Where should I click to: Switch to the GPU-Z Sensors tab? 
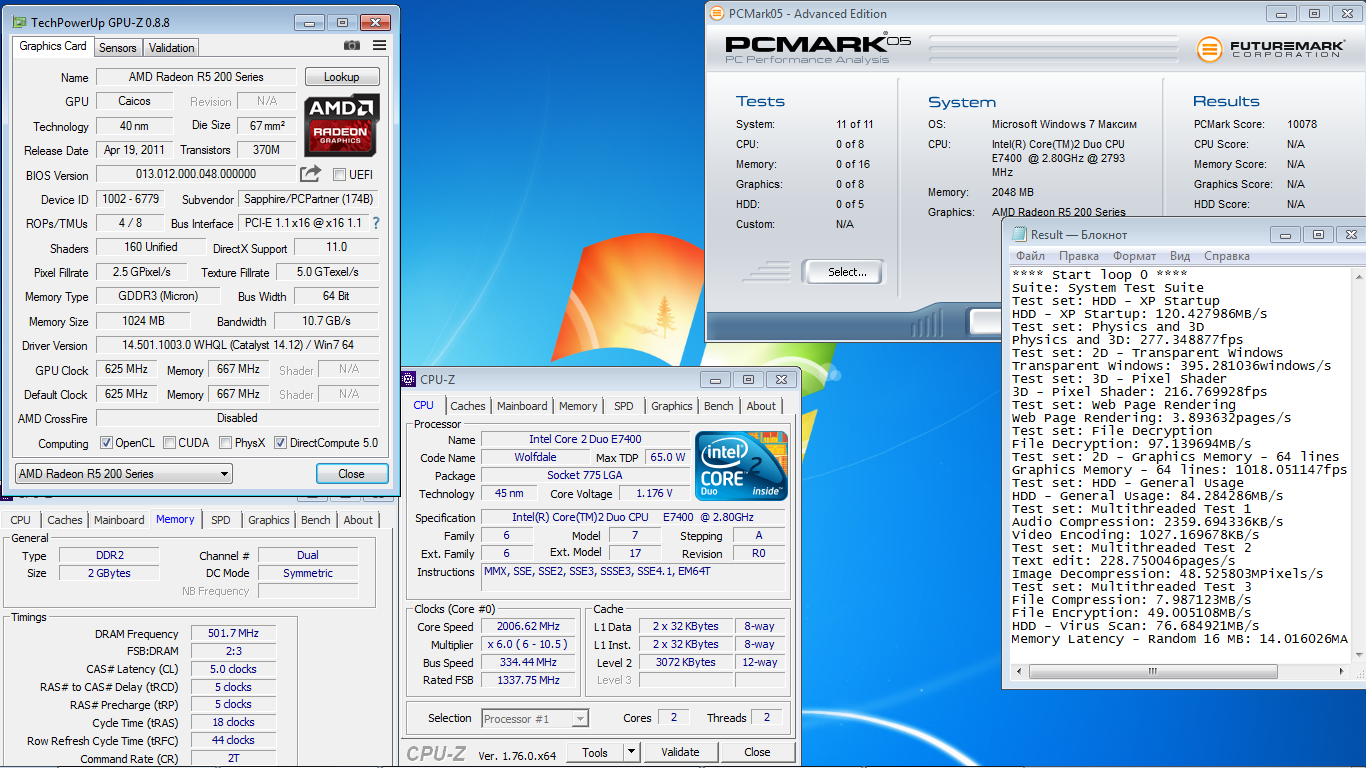(x=118, y=47)
